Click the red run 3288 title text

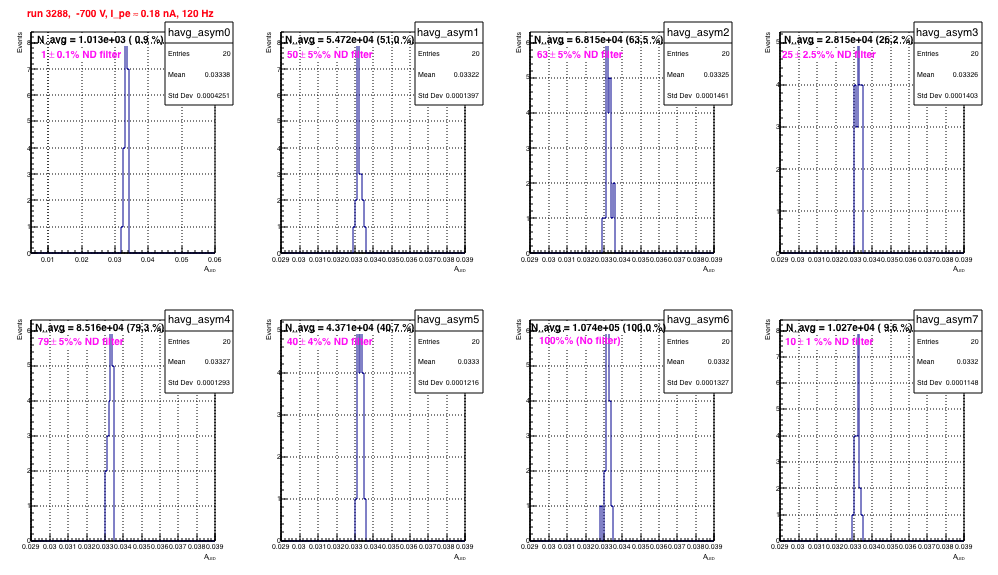tap(120, 13)
